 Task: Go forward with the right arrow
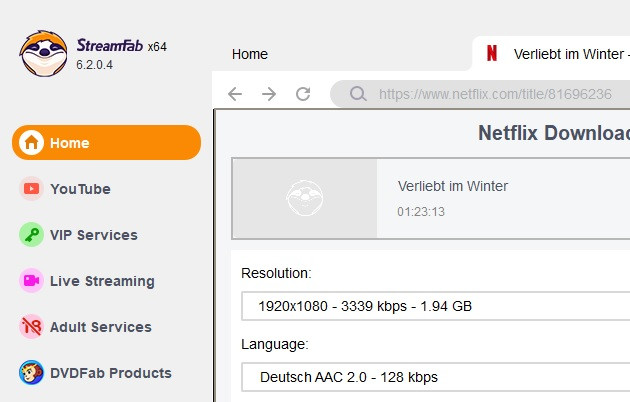pyautogui.click(x=269, y=95)
